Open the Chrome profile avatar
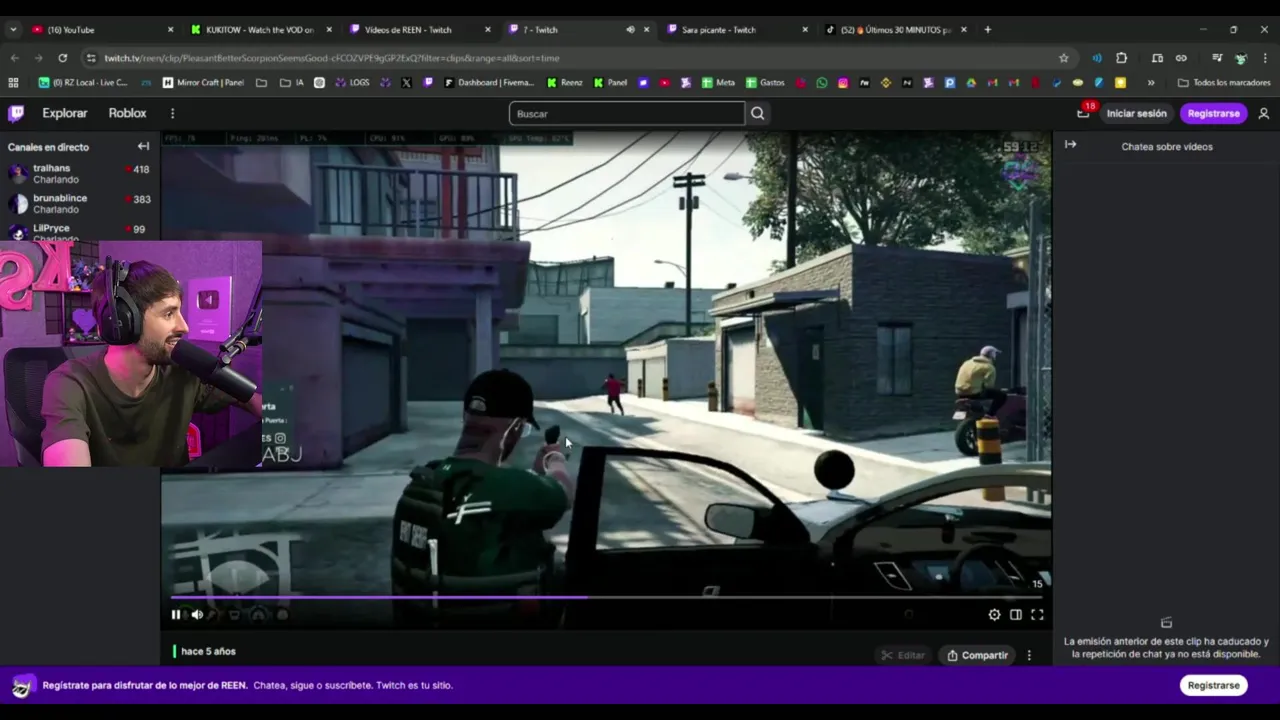 coord(1241,58)
